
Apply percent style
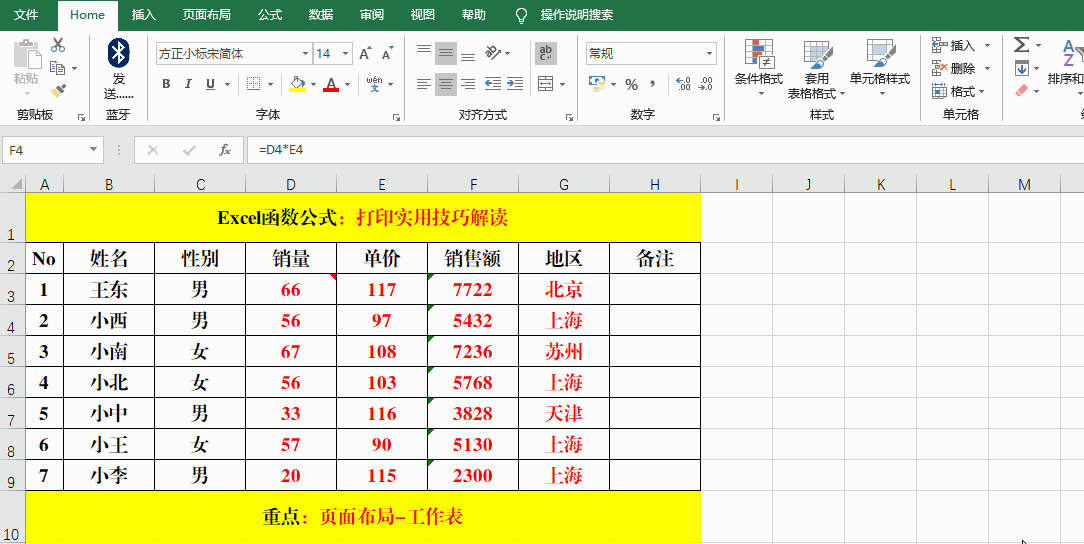631,84
